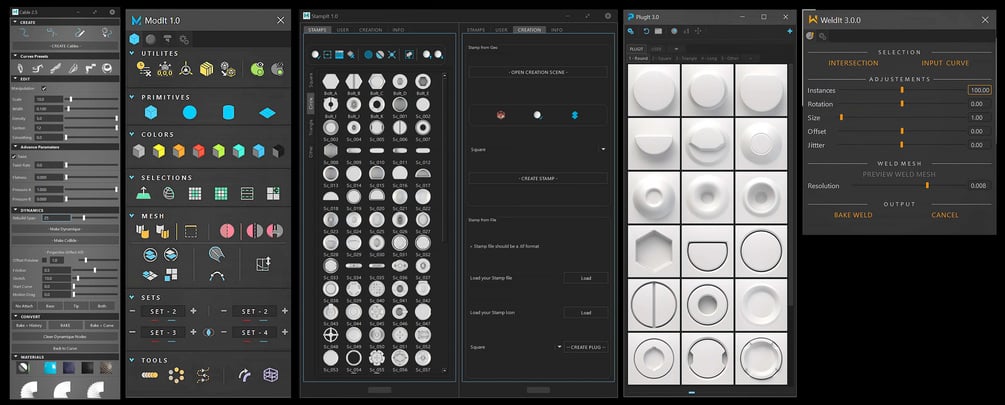This screenshot has width=1005, height=405.
Task: Click CREATE Cables button in Cable panel
Action: 65,47
